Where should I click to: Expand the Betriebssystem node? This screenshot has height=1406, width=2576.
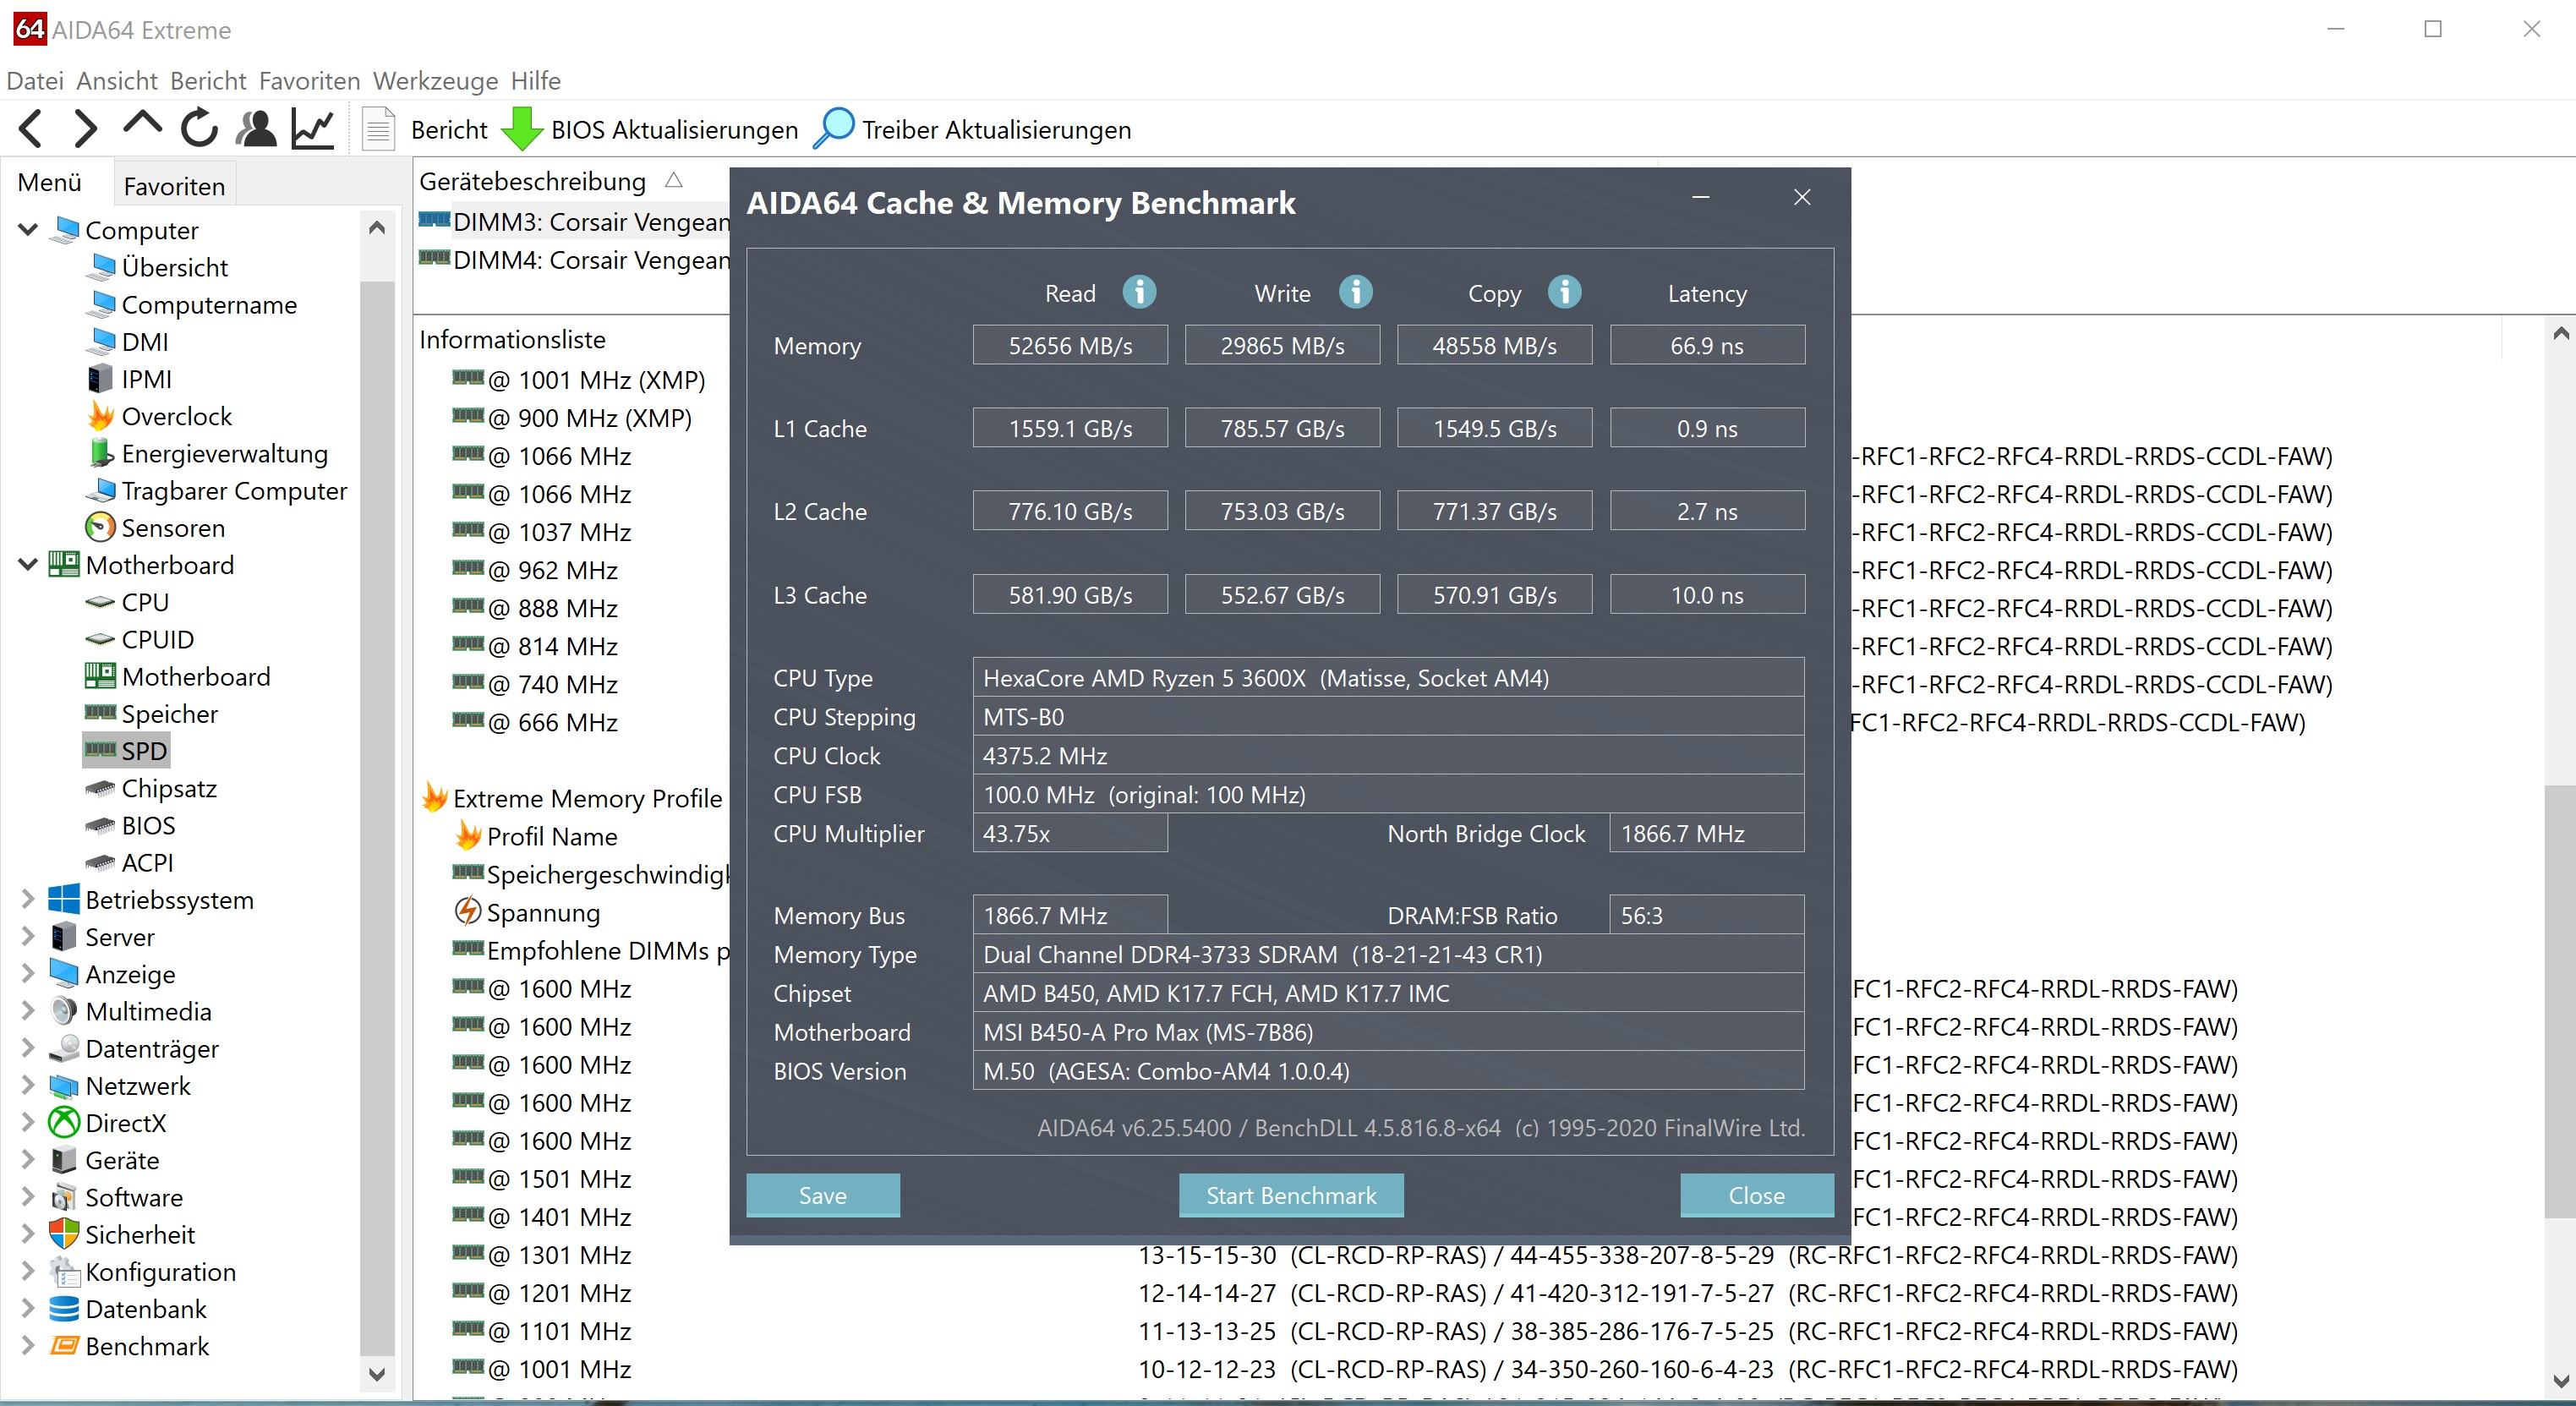[x=28, y=900]
